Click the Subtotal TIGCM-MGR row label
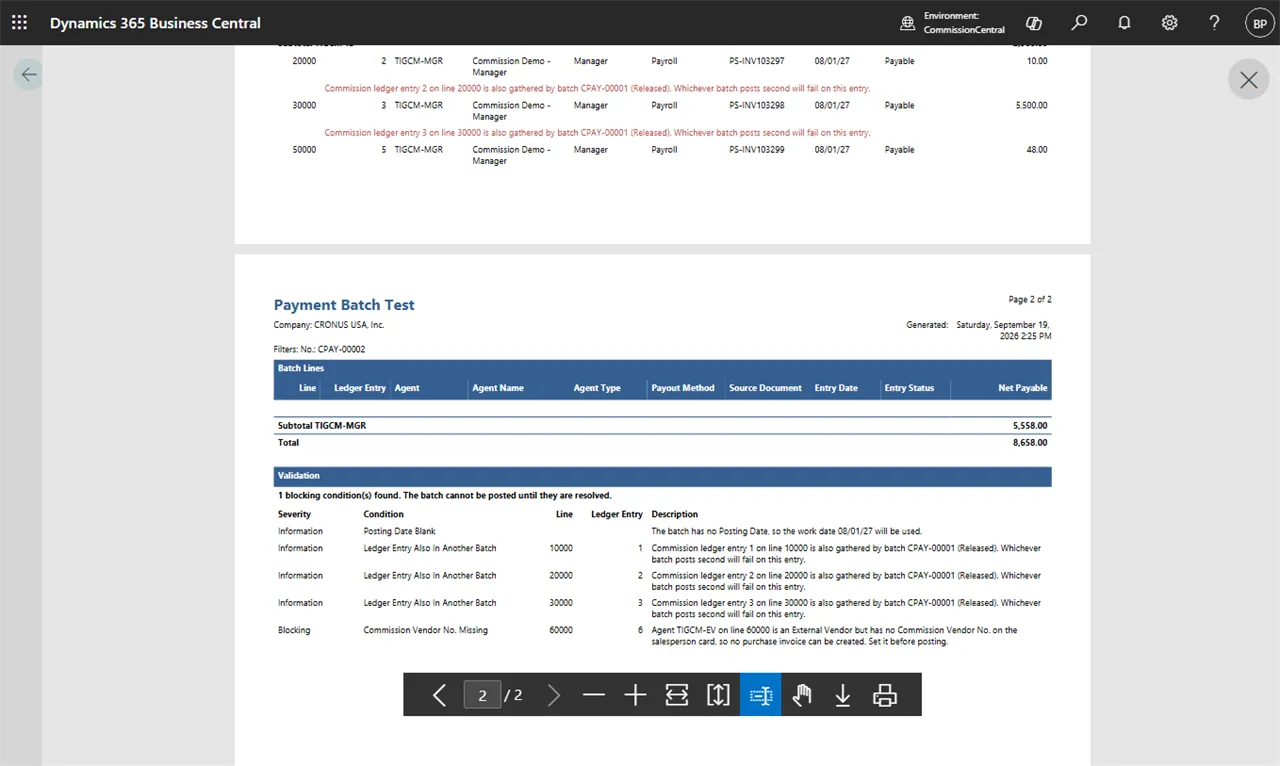Image resolution: width=1280 pixels, height=766 pixels. (x=322, y=426)
